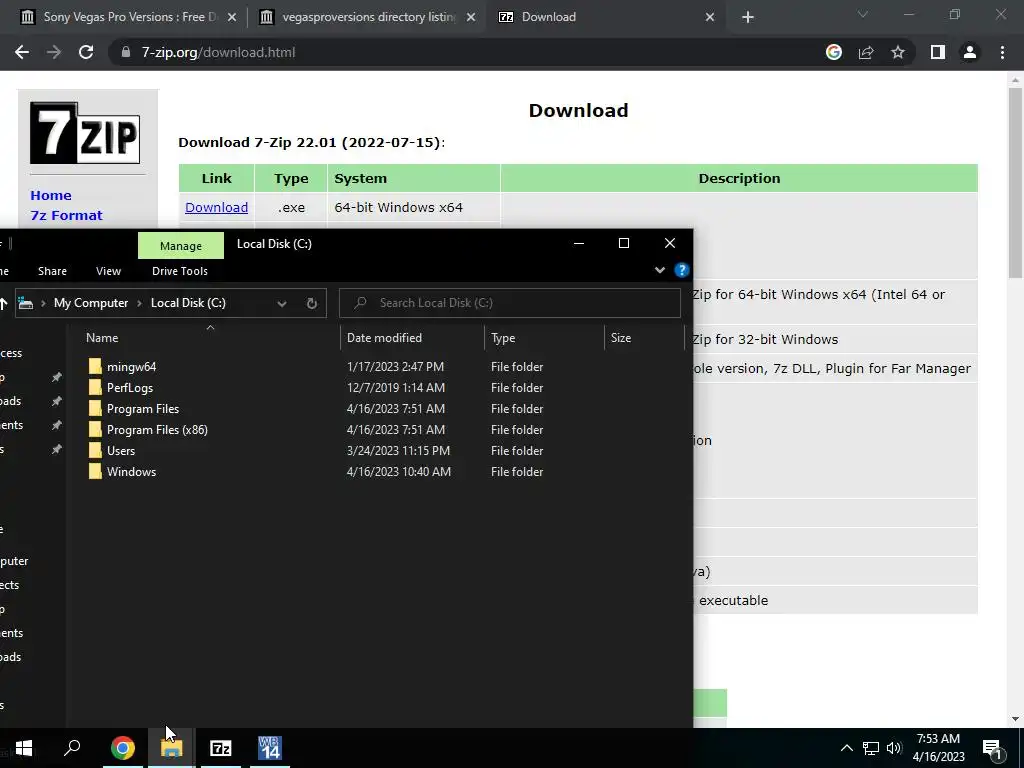
Task: Bookmark this page with star icon
Action: [898, 52]
